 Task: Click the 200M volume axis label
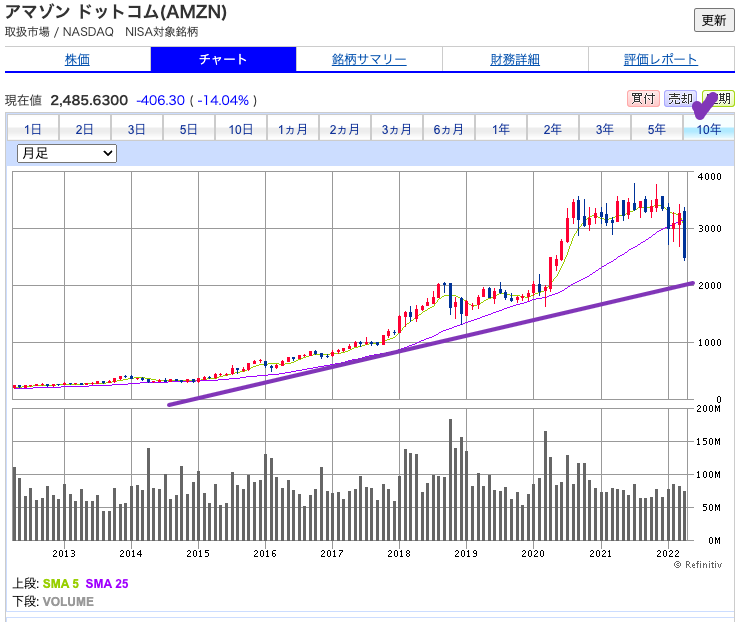[x=708, y=408]
